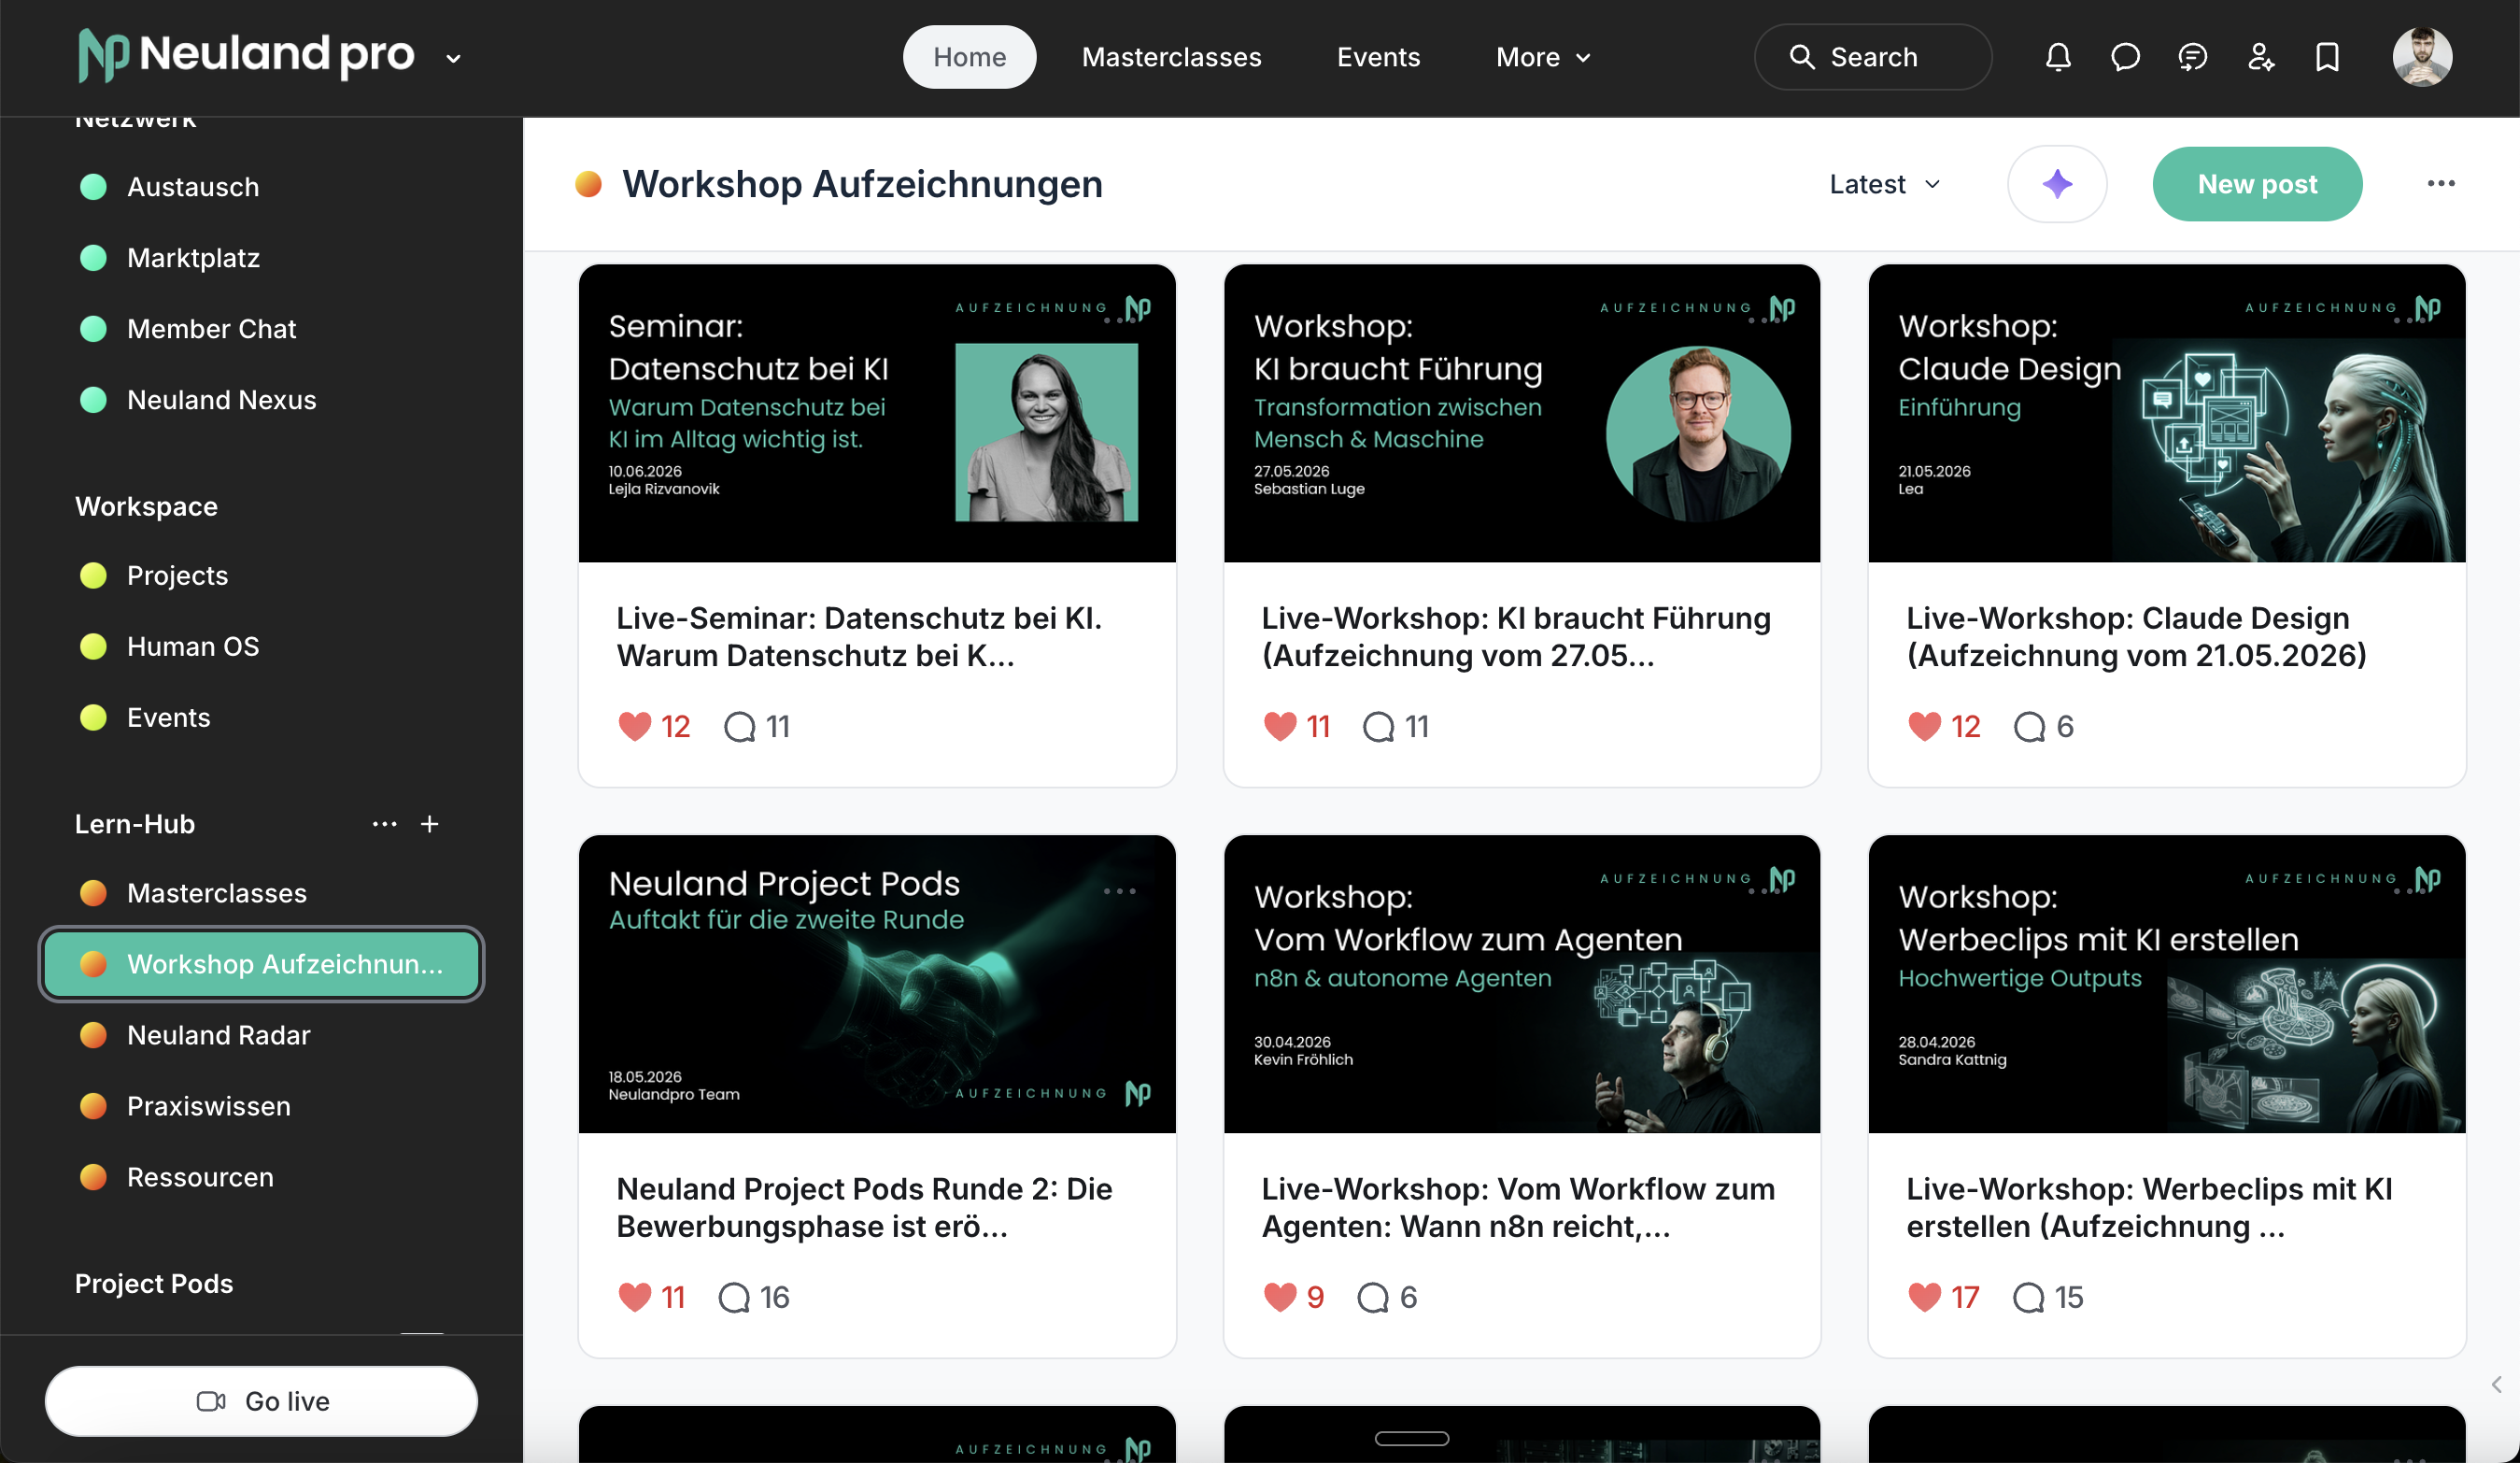The image size is (2520, 1463).
Task: Open the Neuland Project Pods cover image
Action: [x=877, y=984]
